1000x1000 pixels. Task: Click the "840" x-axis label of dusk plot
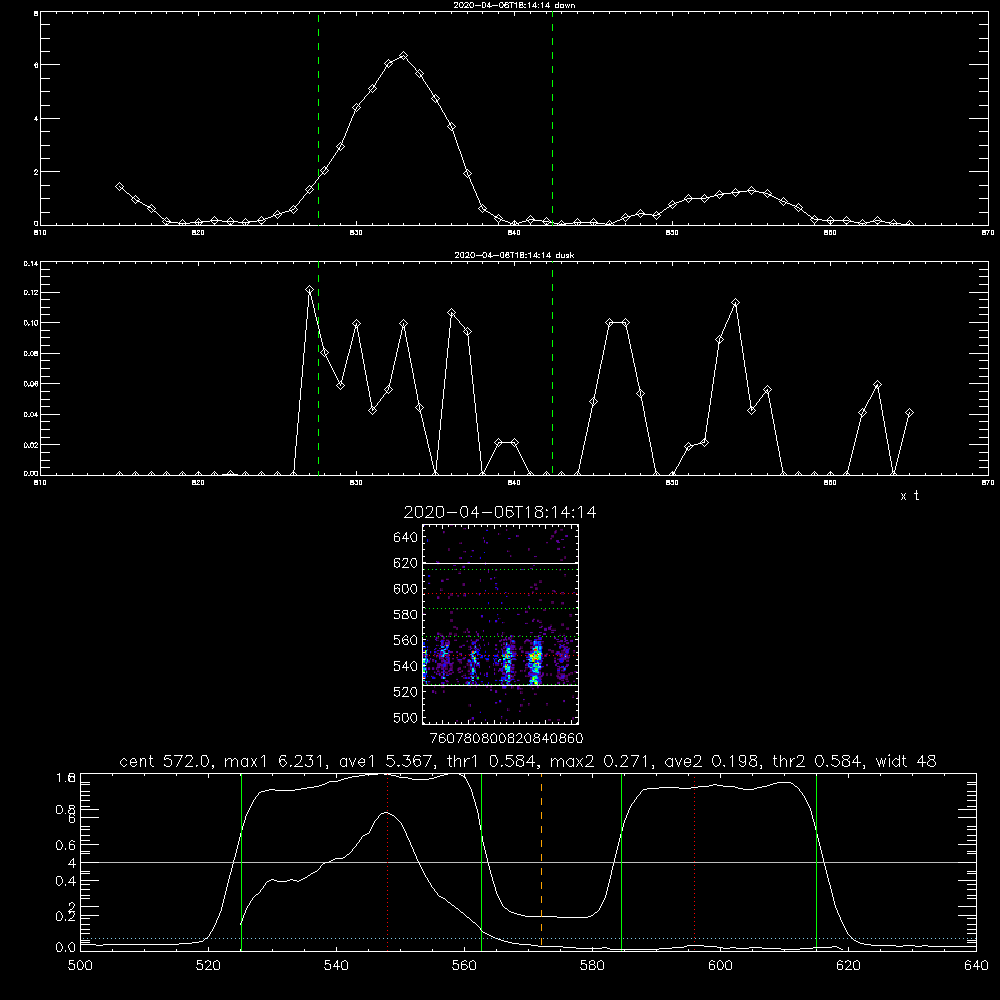pyautogui.click(x=514, y=483)
